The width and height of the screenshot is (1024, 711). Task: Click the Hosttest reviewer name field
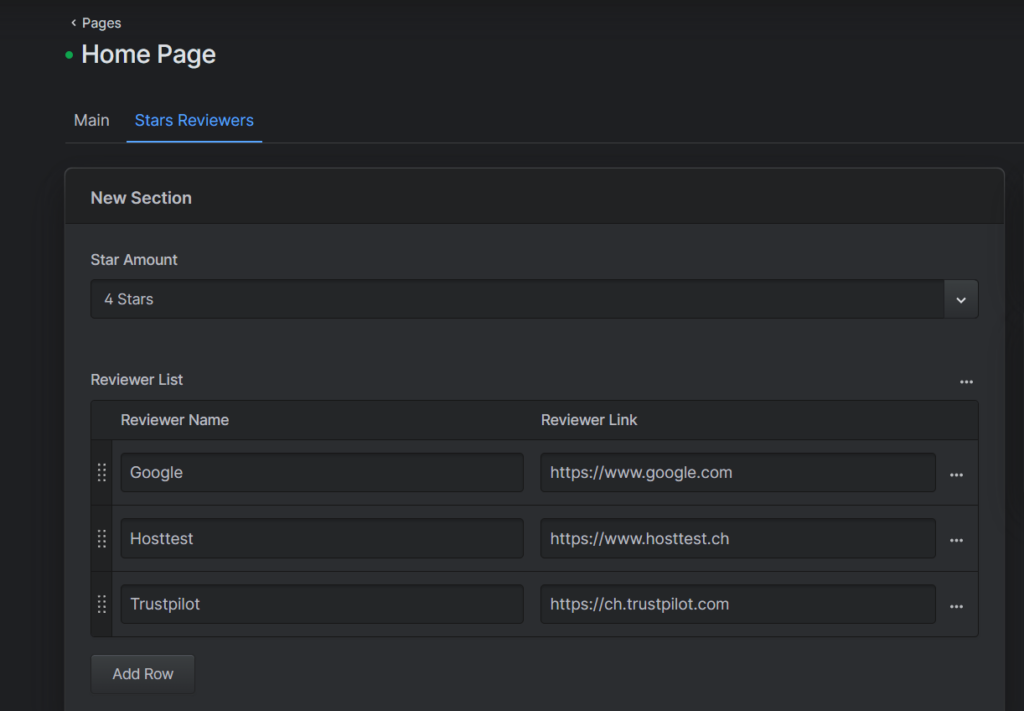point(321,539)
